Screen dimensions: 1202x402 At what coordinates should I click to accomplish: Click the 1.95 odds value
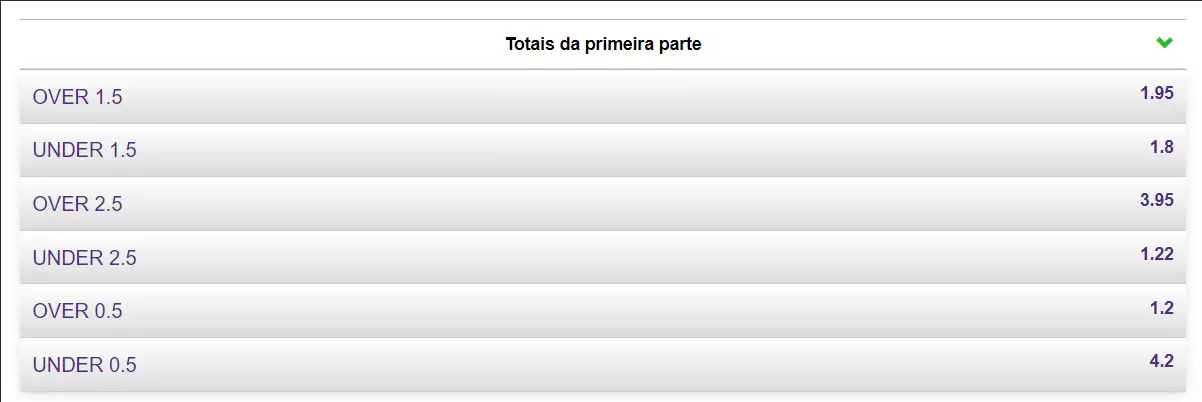pyautogui.click(x=1156, y=93)
